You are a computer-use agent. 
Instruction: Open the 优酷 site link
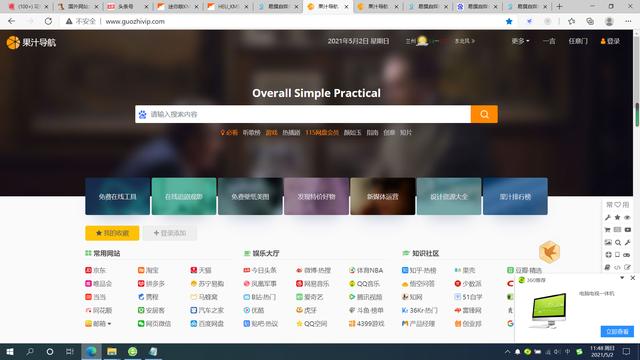(254, 310)
